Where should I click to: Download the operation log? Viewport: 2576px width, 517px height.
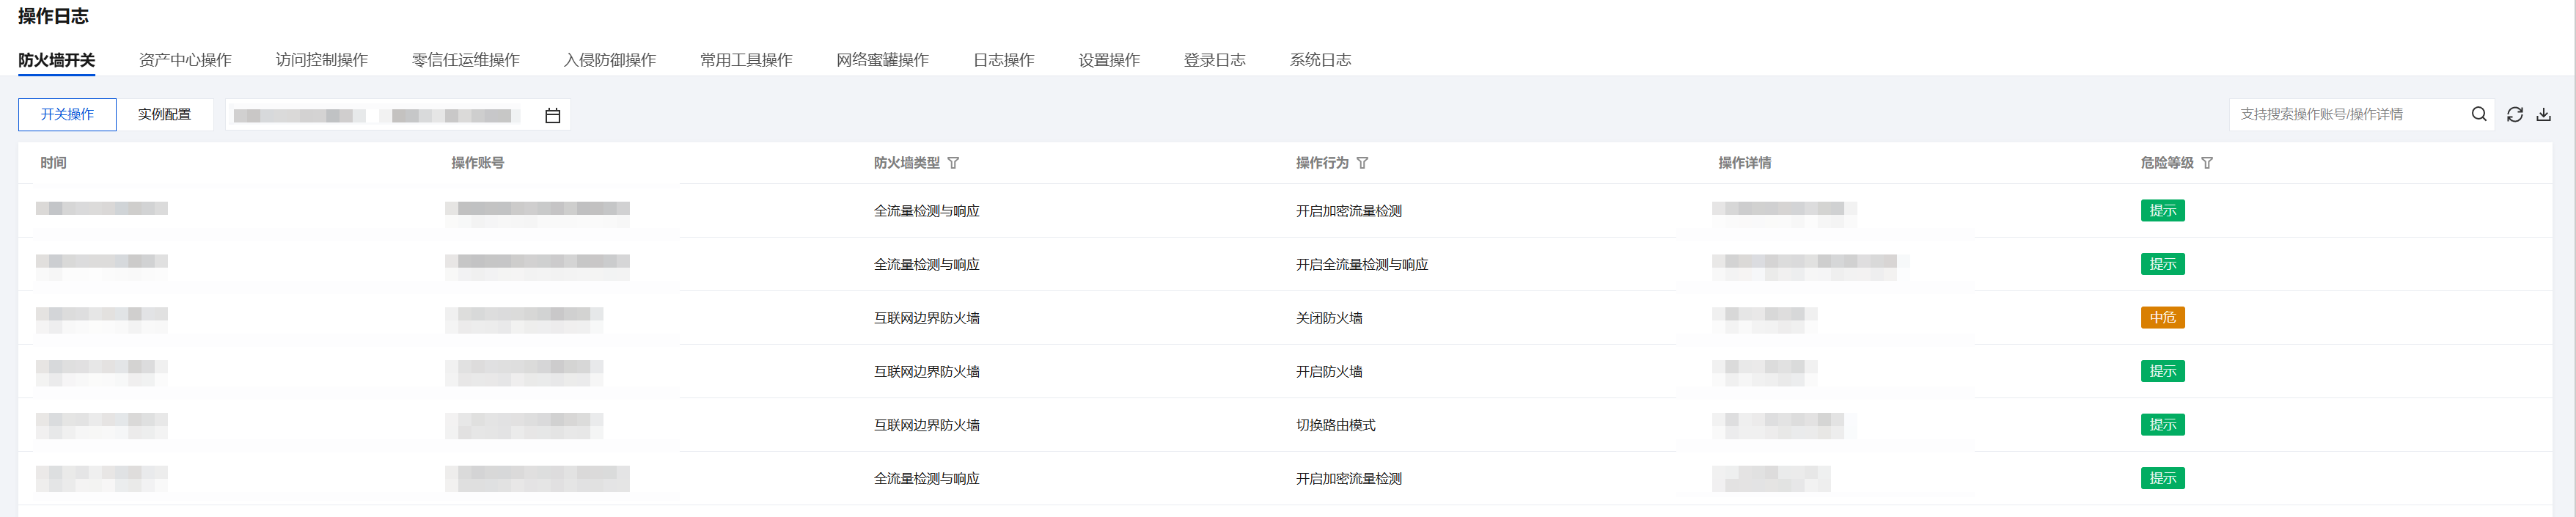[x=2543, y=115]
